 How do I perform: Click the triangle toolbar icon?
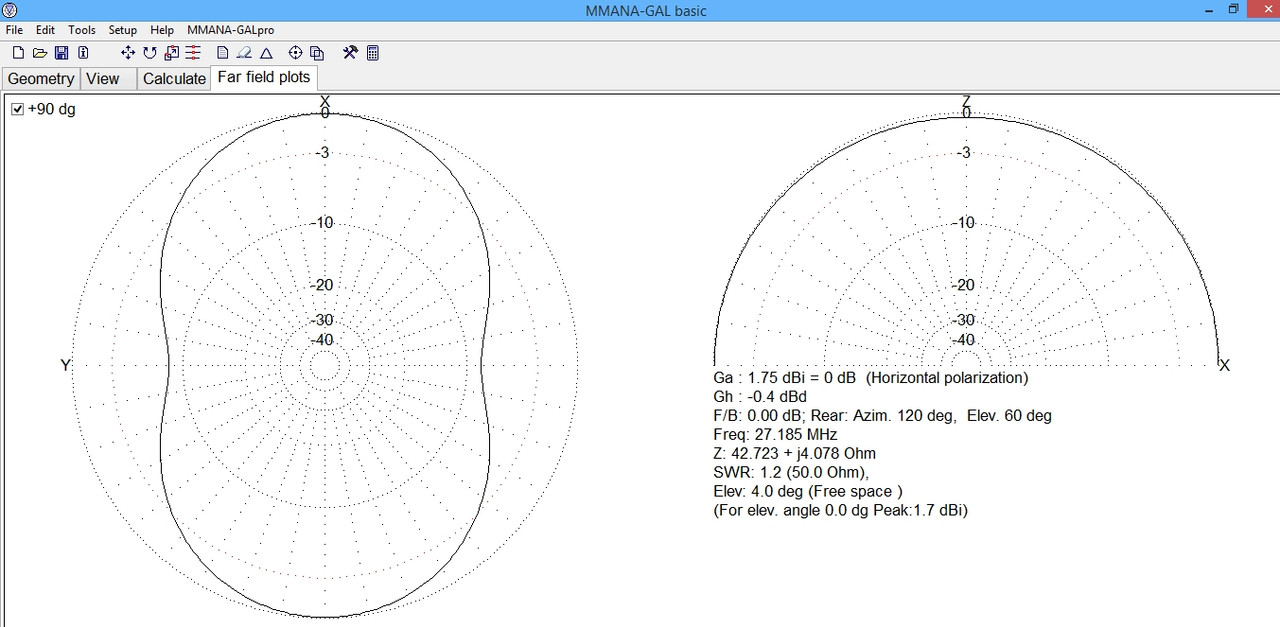(266, 53)
